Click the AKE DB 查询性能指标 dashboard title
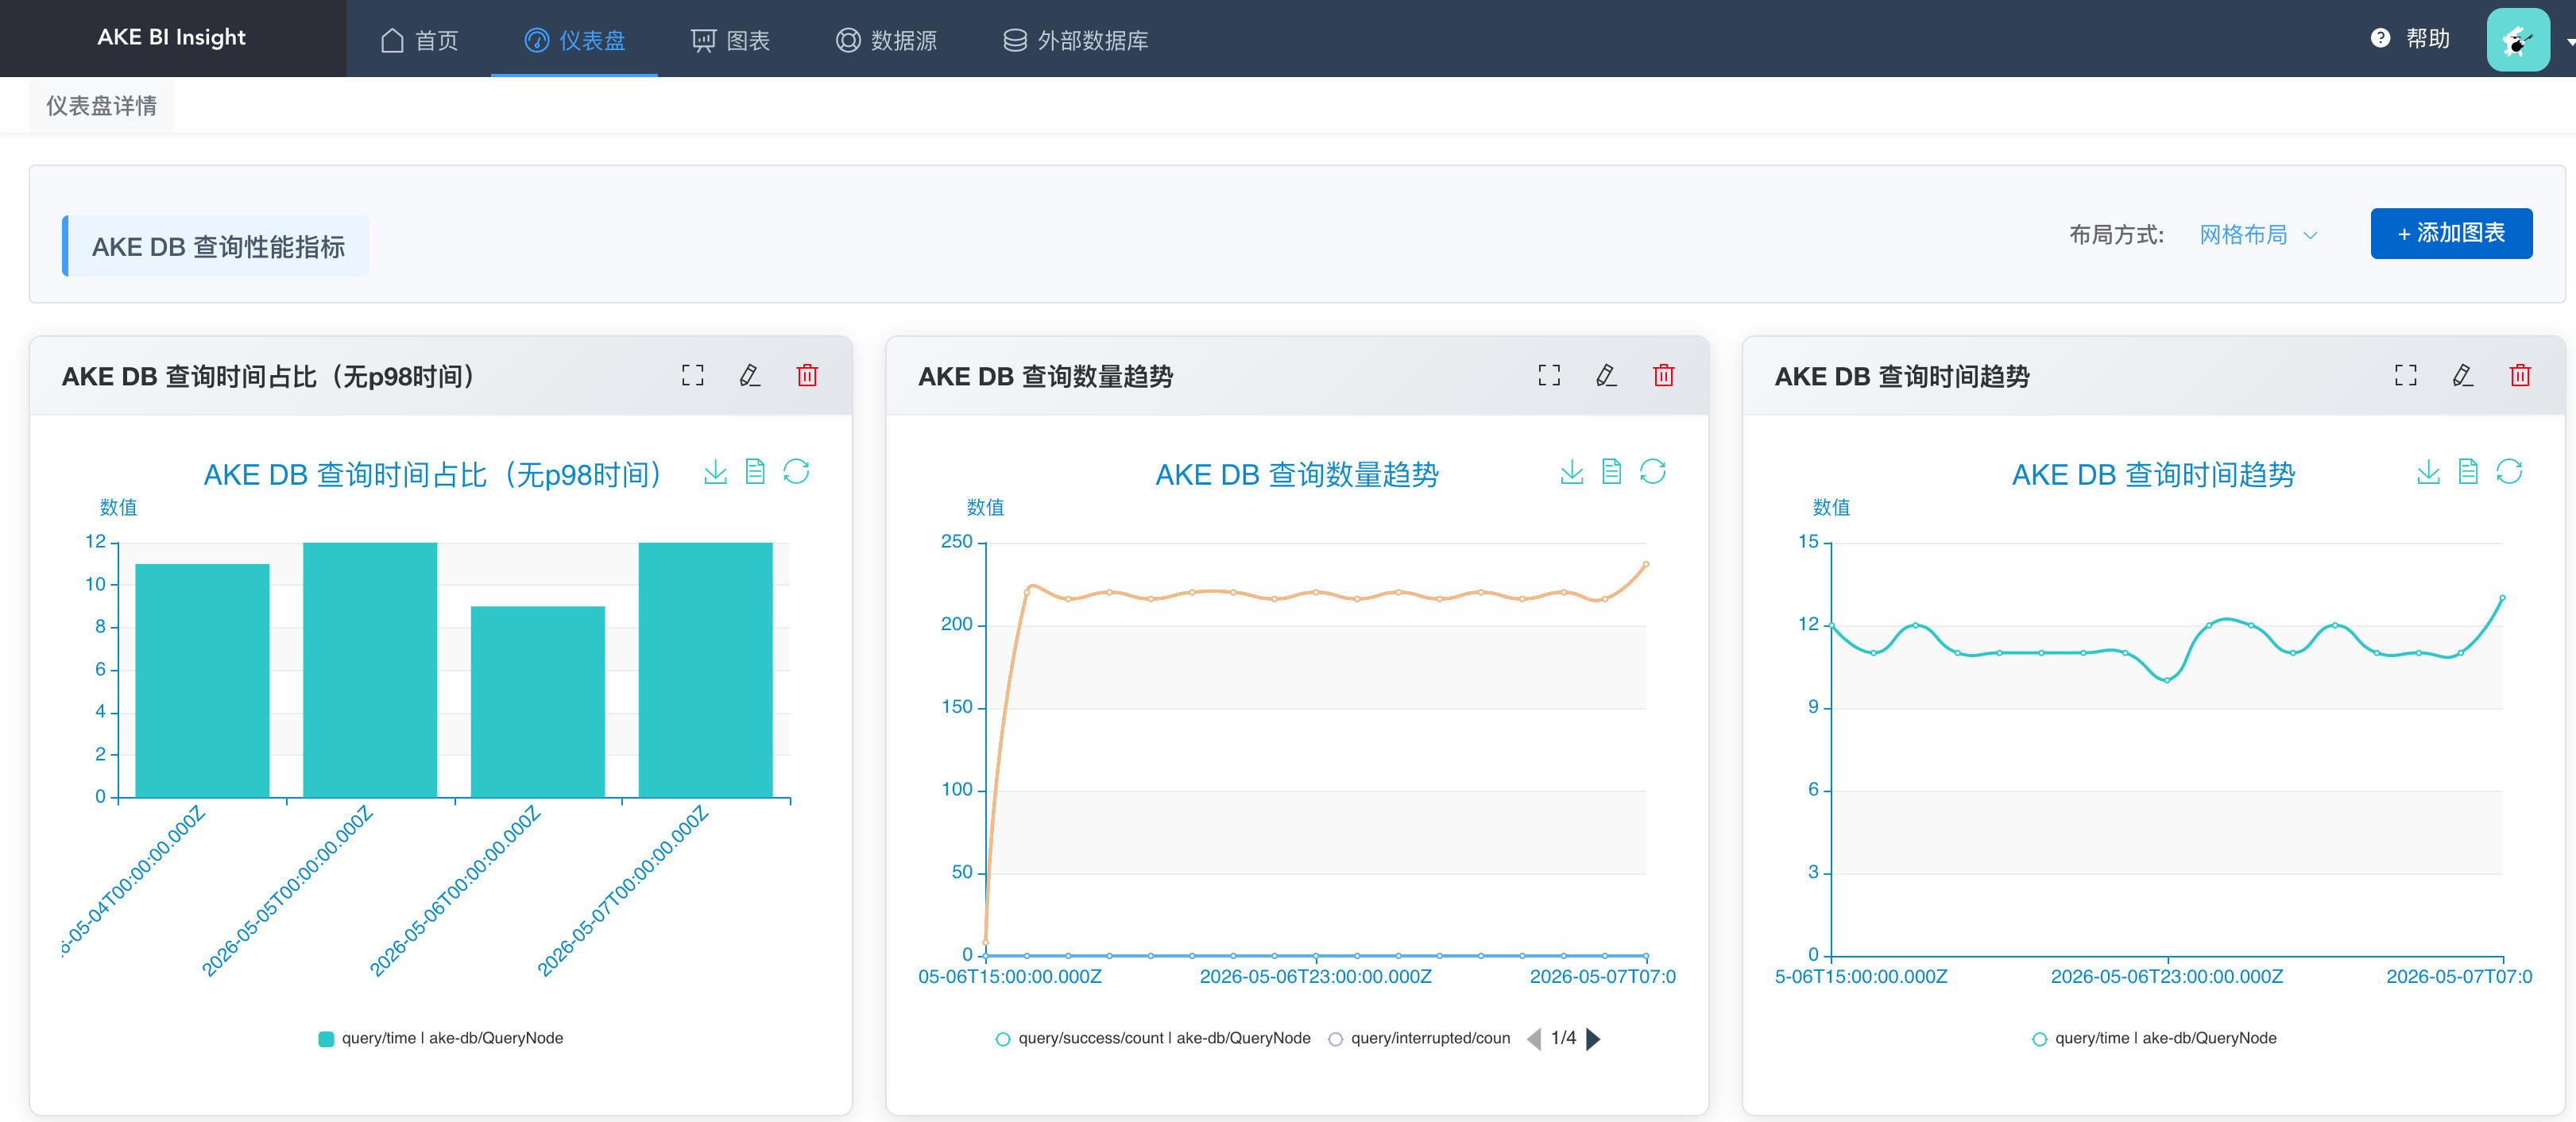2576x1122 pixels. point(218,247)
